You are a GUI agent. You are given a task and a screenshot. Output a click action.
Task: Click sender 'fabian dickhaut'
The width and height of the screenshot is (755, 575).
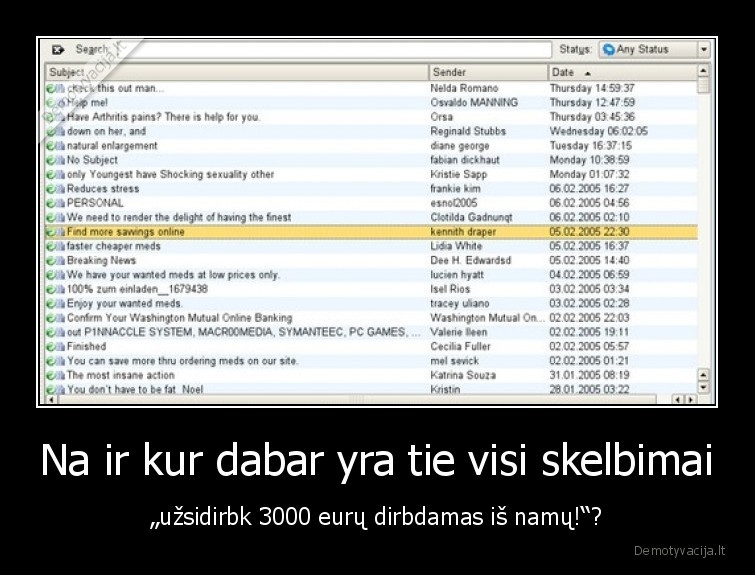click(x=465, y=160)
